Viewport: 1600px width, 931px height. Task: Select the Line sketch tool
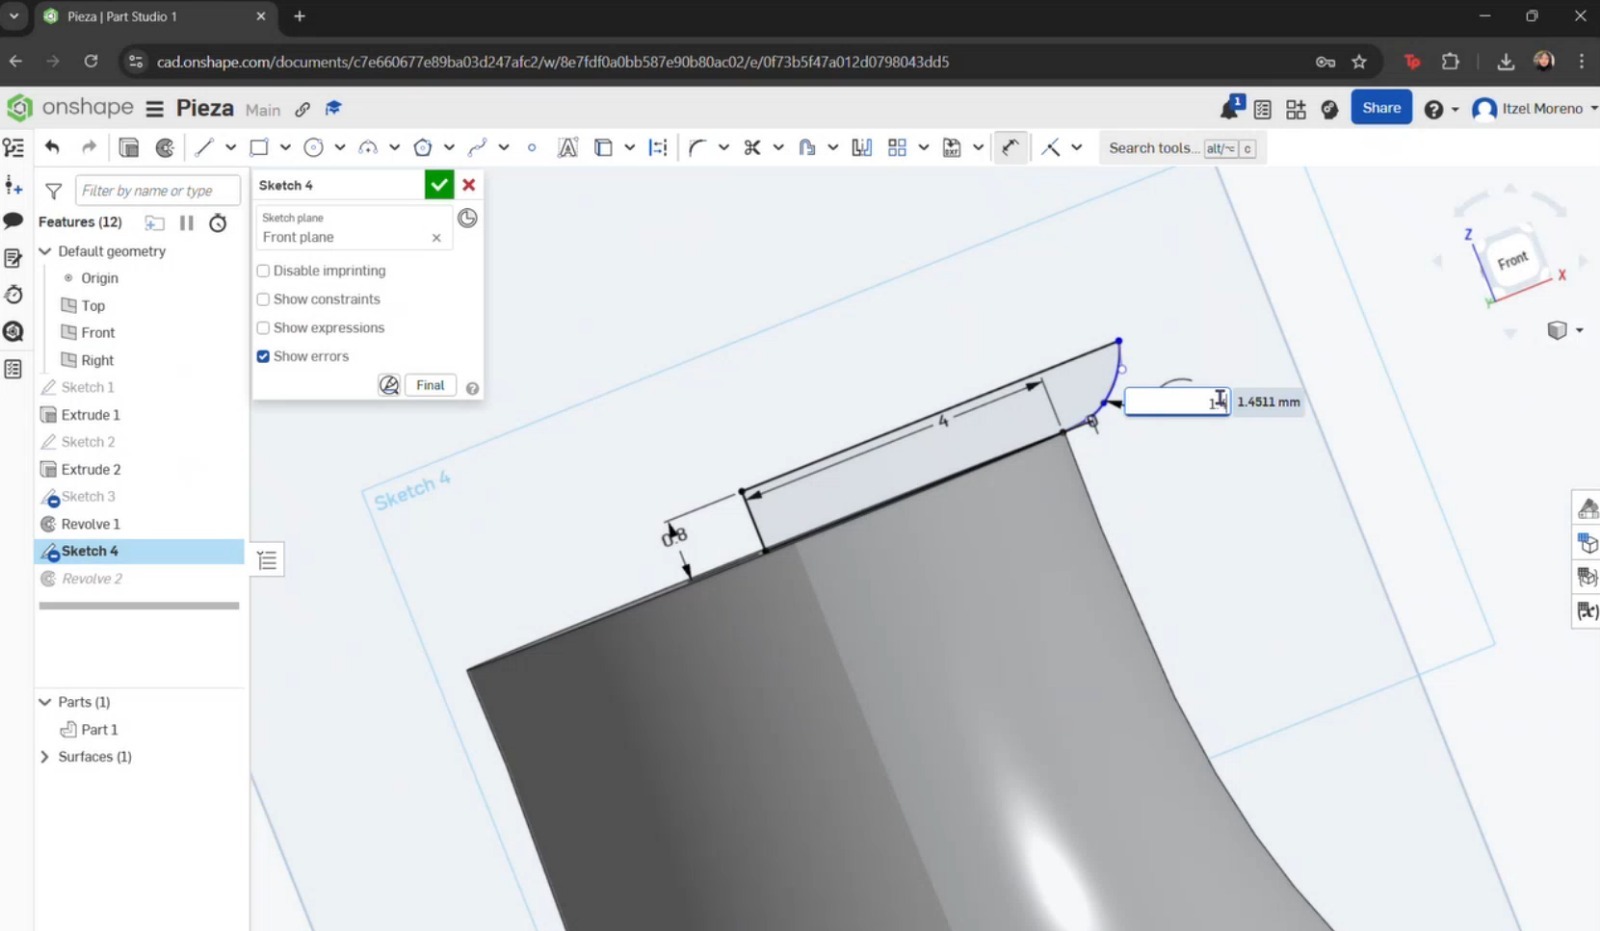(x=205, y=147)
